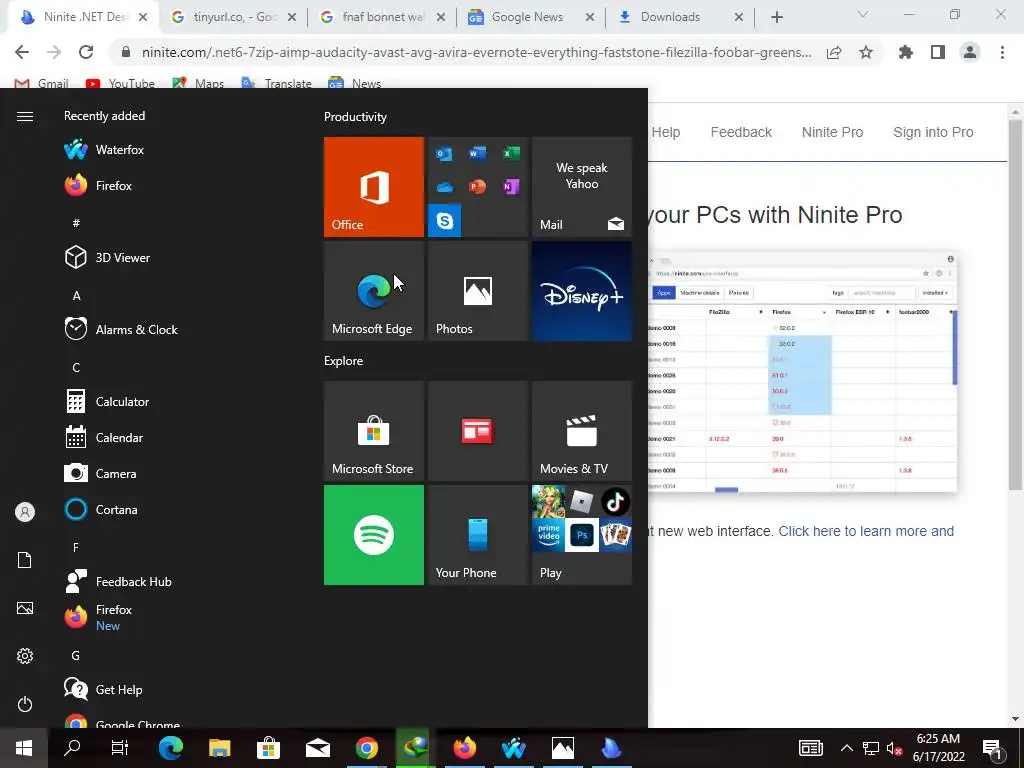Viewport: 1024px width, 768px height.
Task: Open Microsoft Store tile
Action: pos(374,431)
